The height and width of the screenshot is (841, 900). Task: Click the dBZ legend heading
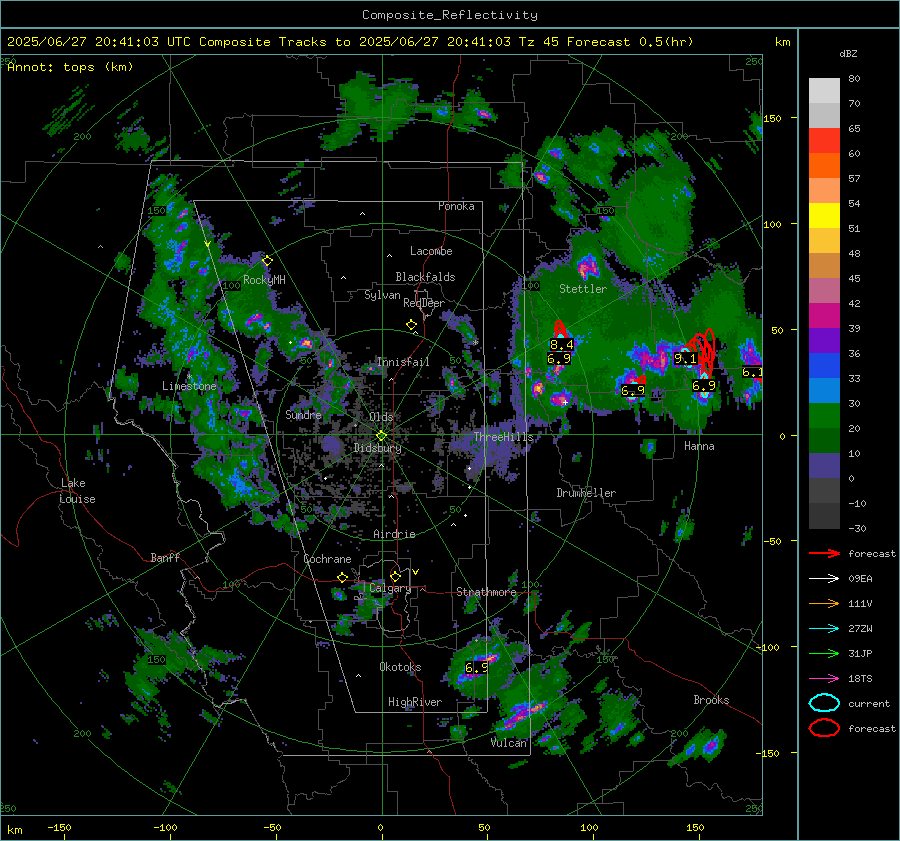click(x=848, y=53)
